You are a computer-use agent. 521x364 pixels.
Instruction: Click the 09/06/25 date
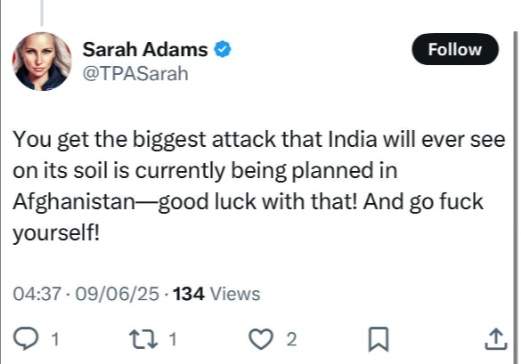117,294
